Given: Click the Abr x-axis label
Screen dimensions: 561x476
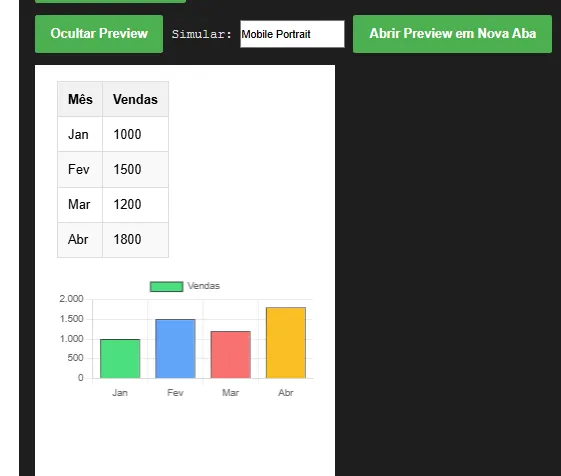Looking at the screenshot, I should [286, 393].
